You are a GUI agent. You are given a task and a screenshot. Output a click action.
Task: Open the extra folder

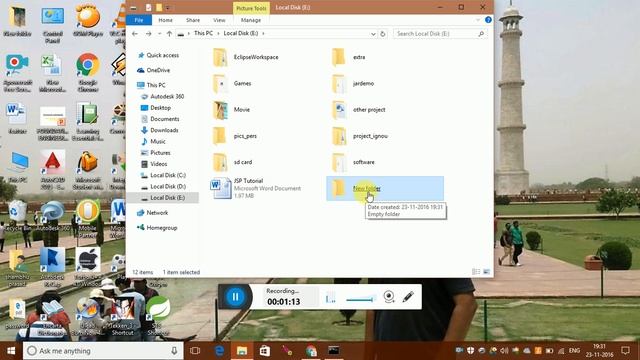(x=348, y=57)
